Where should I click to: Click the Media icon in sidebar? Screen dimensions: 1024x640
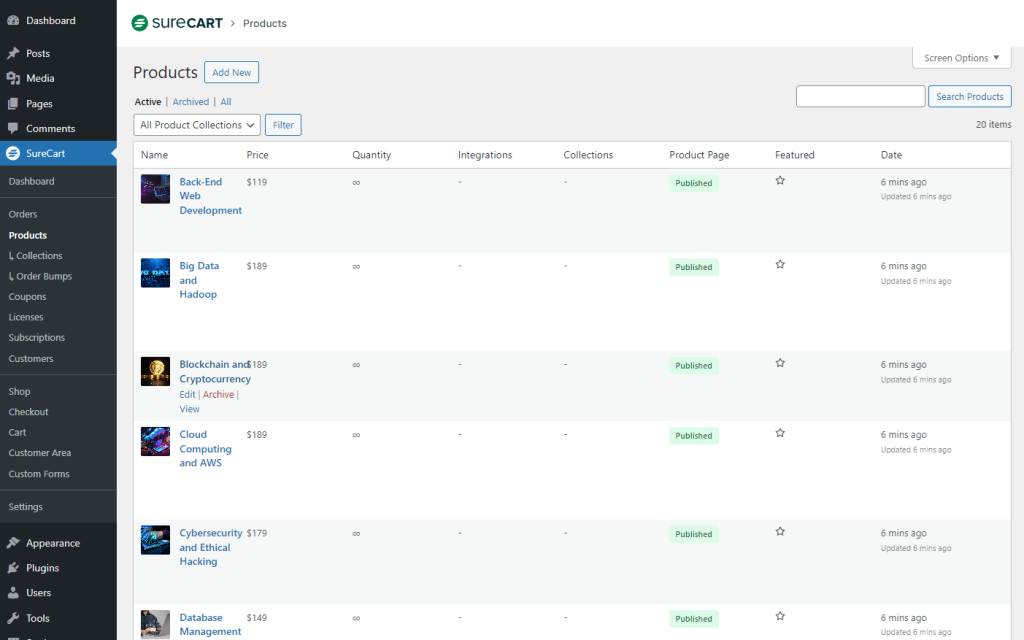pyautogui.click(x=13, y=78)
